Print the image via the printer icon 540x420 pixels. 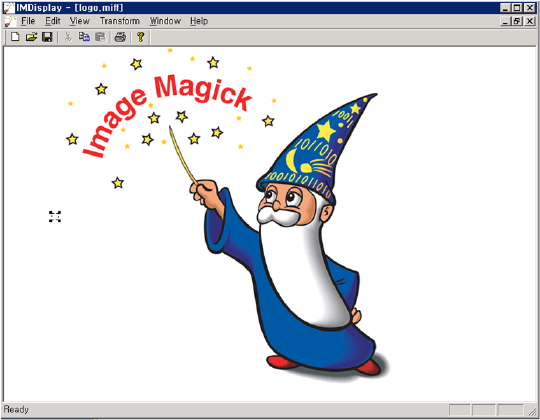pos(120,36)
